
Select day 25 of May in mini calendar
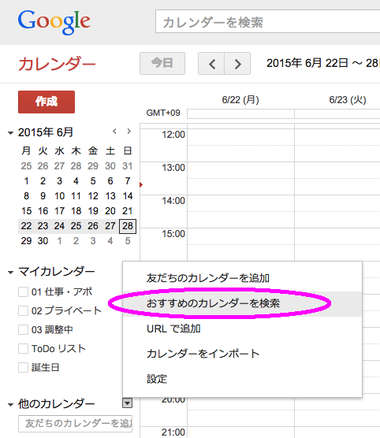coord(26,166)
